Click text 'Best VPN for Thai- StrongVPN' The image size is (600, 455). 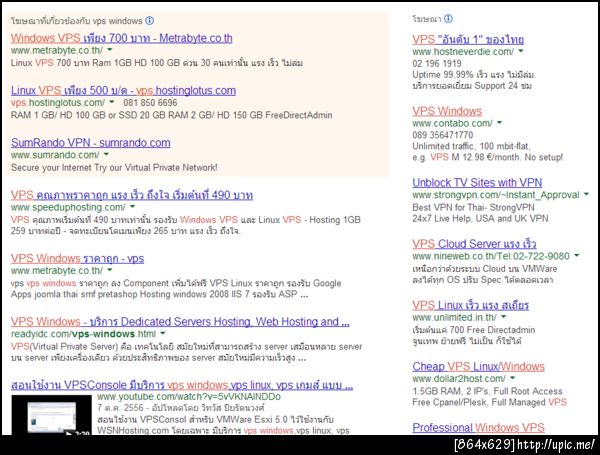coord(473,207)
